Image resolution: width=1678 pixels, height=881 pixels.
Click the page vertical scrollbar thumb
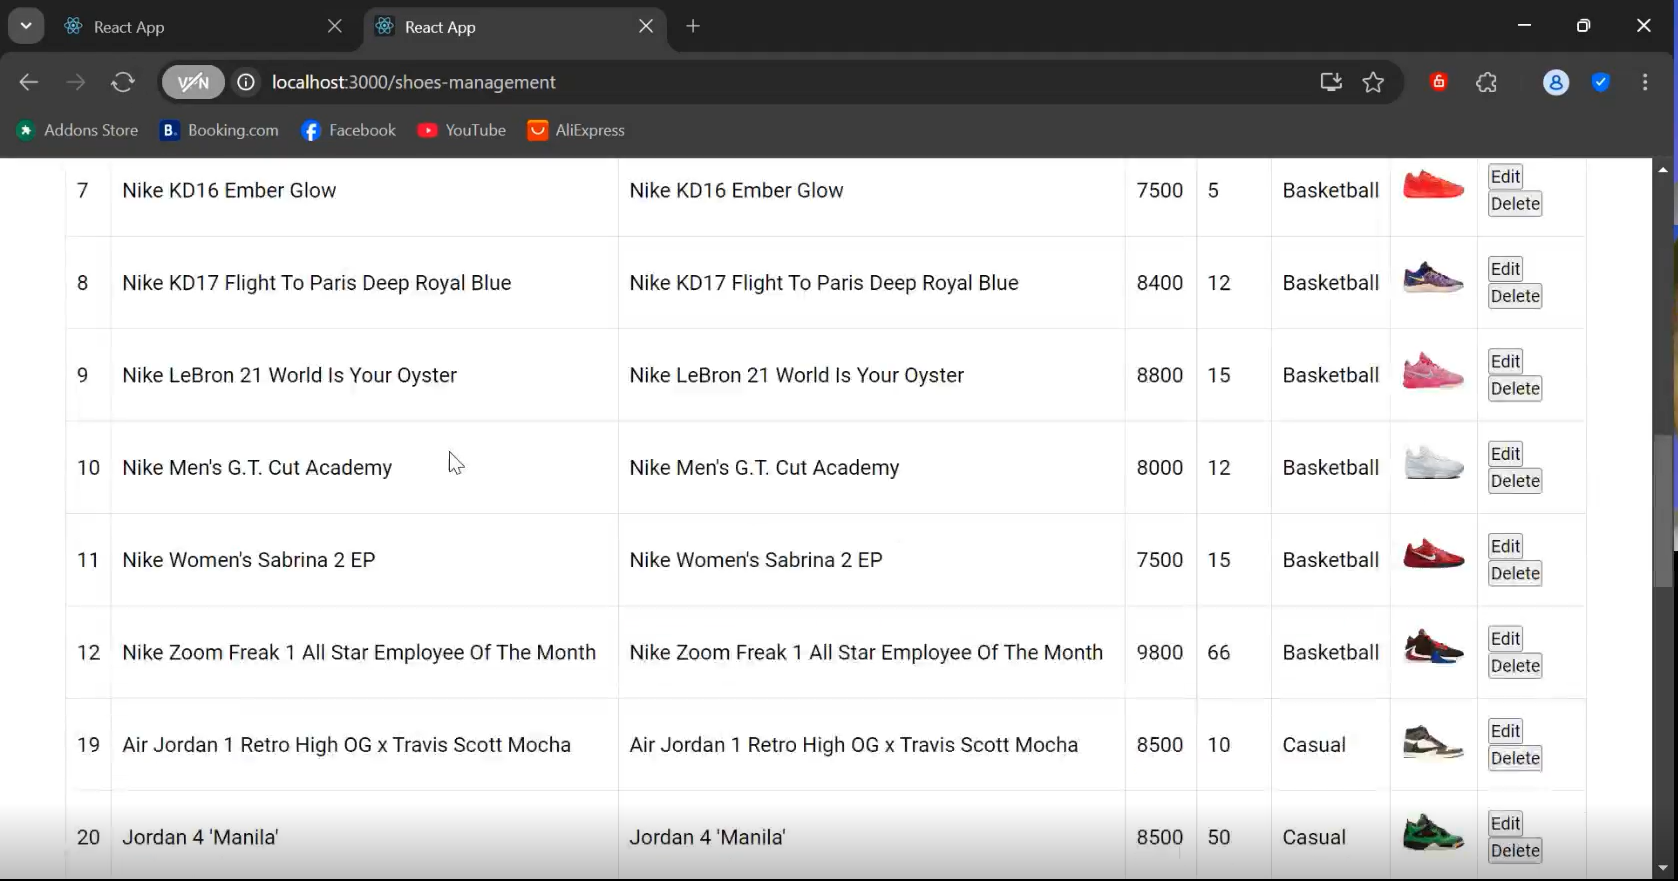click(x=1663, y=510)
